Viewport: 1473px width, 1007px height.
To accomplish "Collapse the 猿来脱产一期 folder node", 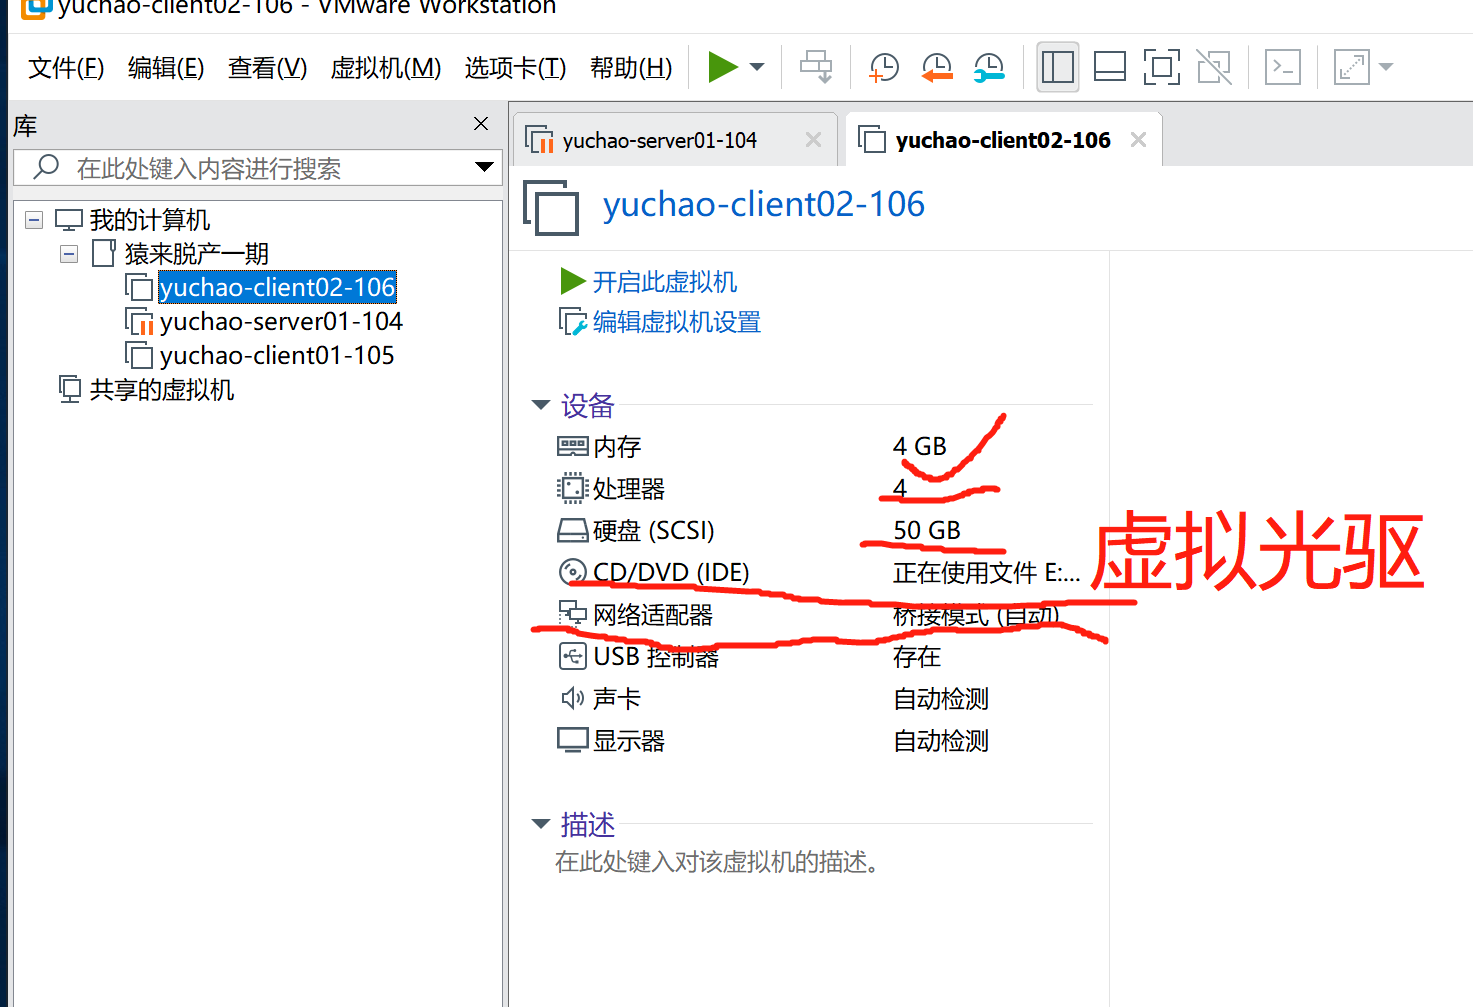I will click(x=69, y=254).
